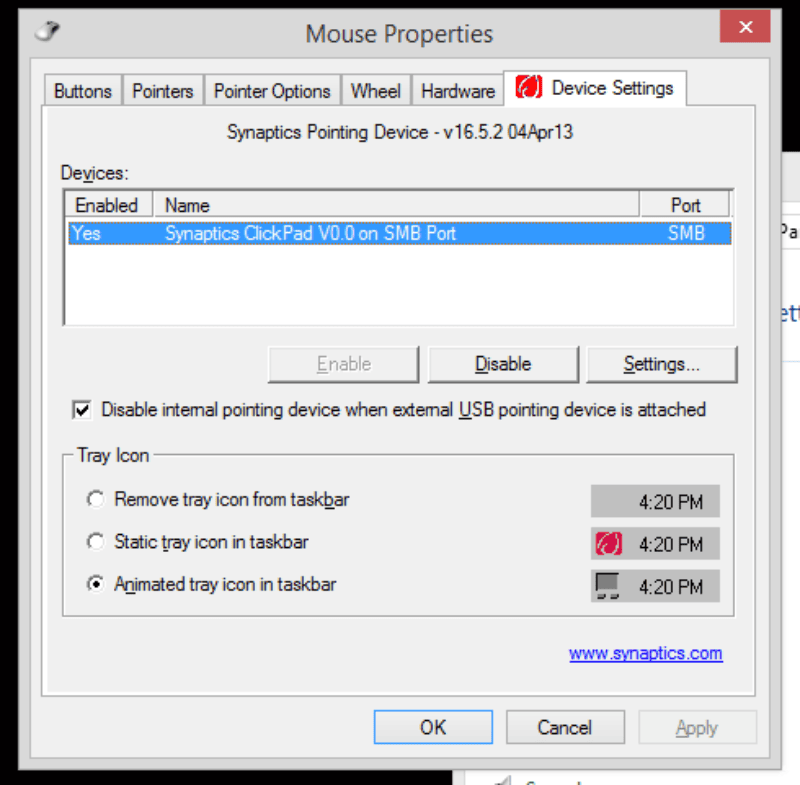Click the mouse icon in the title bar
The width and height of the screenshot is (800, 785).
47,32
